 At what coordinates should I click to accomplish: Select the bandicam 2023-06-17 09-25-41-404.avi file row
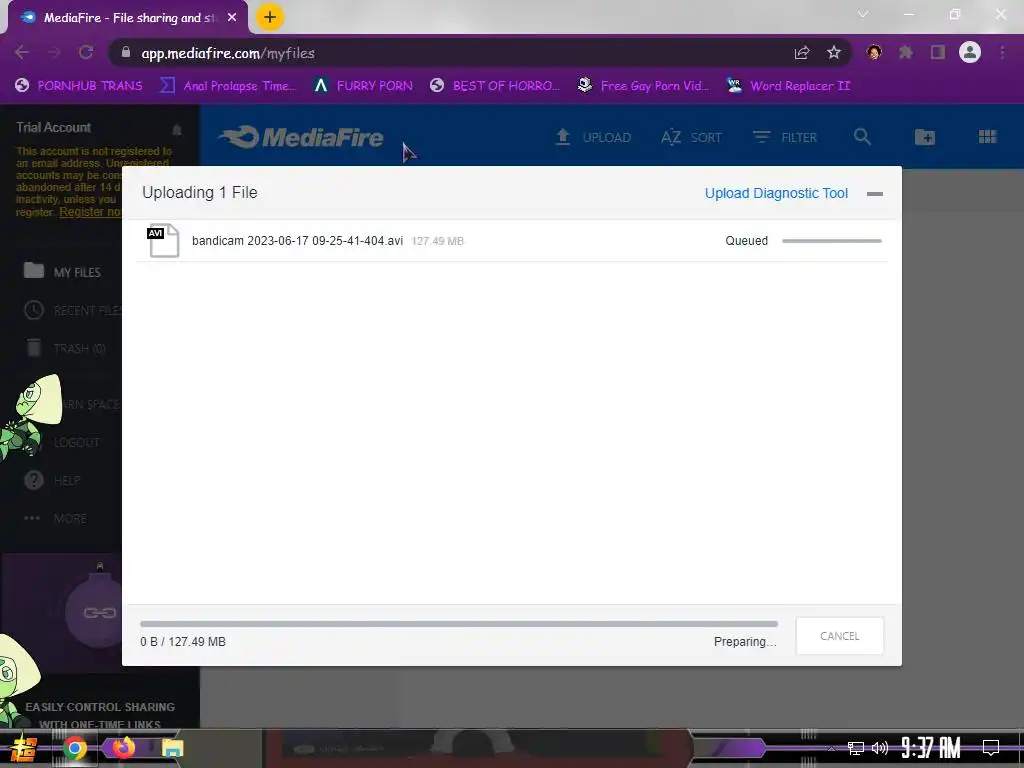[x=512, y=240]
